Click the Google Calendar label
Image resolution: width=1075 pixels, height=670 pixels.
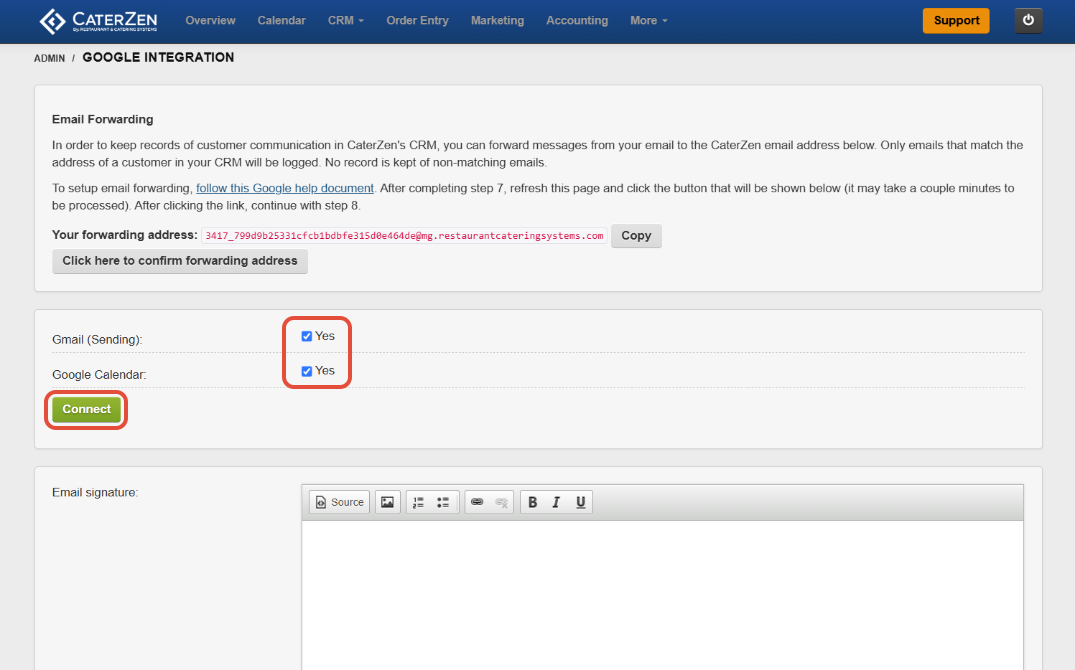click(x=99, y=374)
